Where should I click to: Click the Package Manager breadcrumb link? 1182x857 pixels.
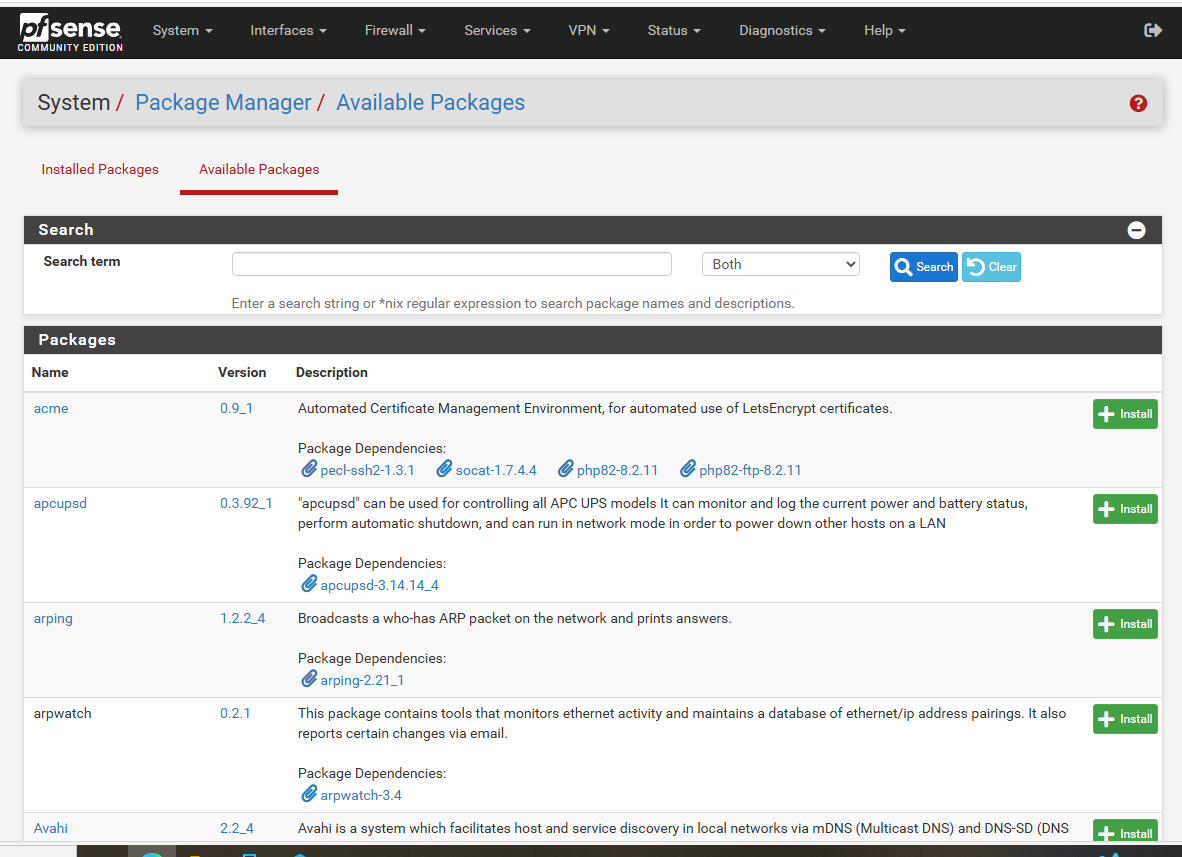tap(223, 103)
